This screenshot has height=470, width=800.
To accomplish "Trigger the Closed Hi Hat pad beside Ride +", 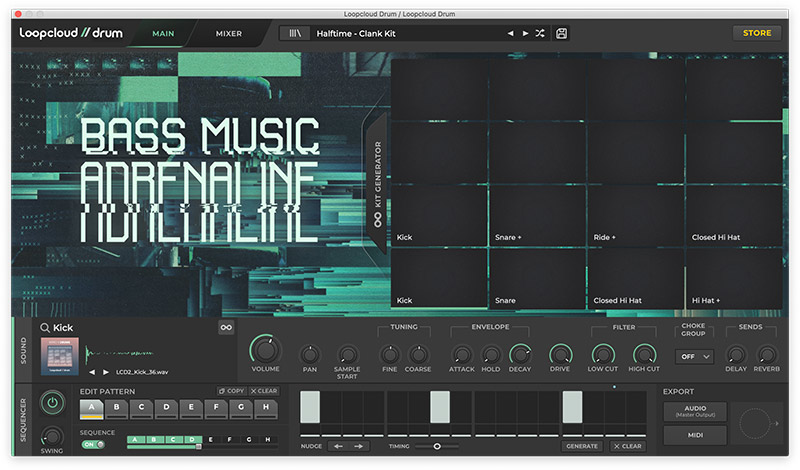I will [x=734, y=215].
